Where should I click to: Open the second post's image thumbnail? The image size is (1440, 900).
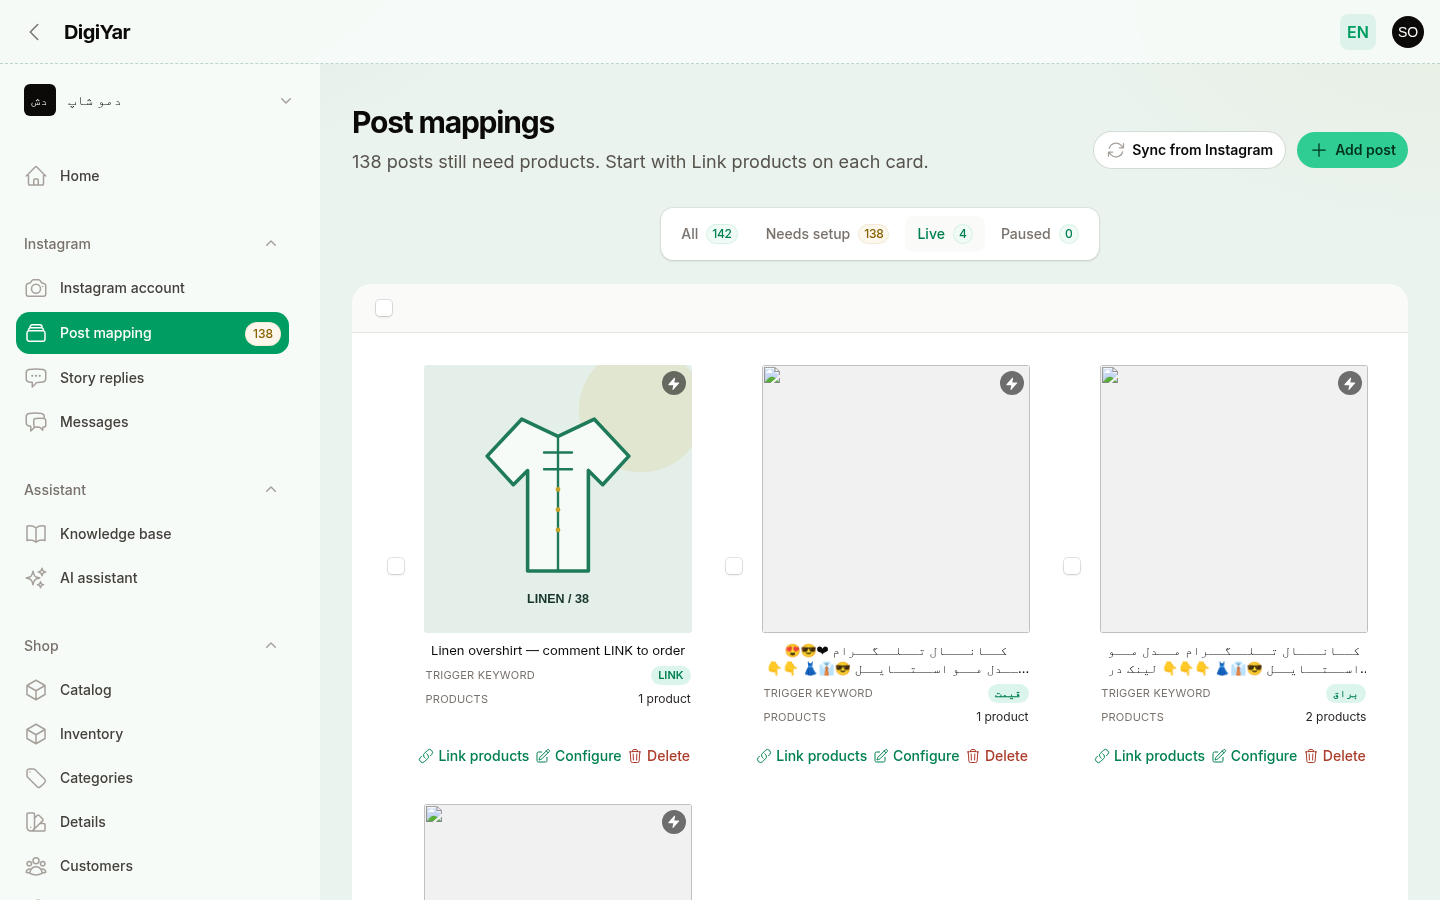click(896, 499)
